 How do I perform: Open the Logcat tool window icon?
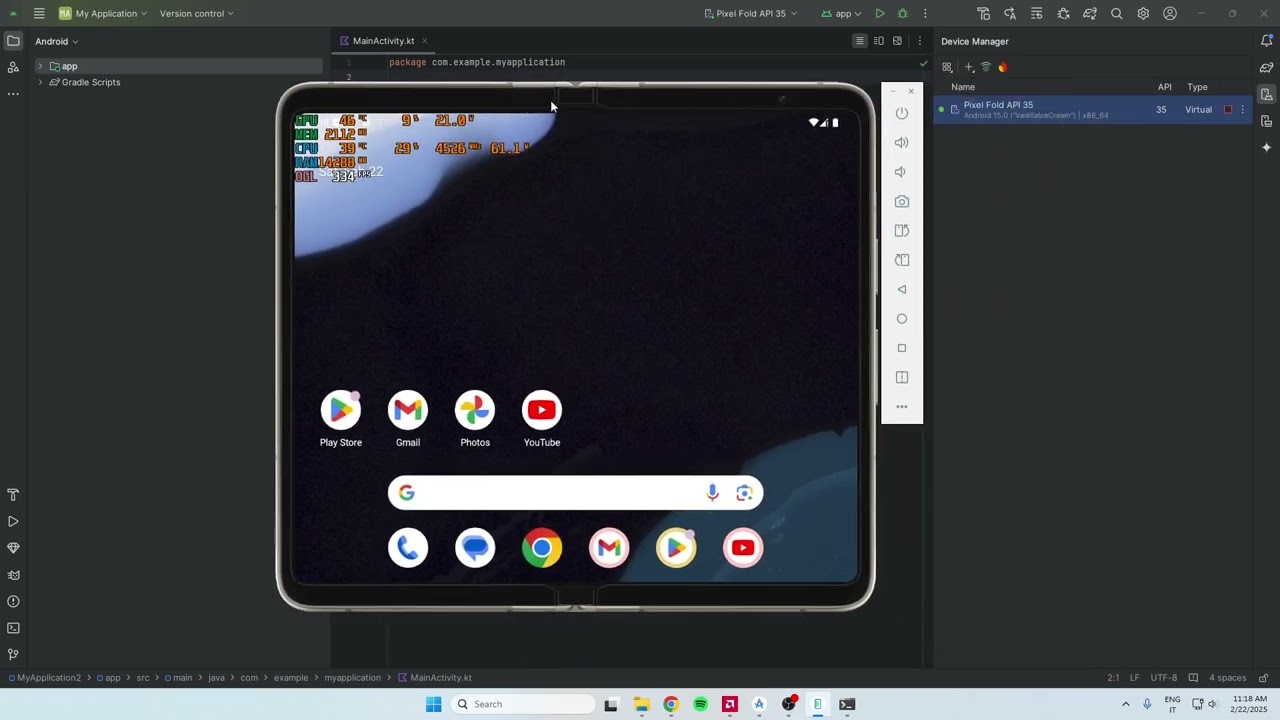pos(13,575)
